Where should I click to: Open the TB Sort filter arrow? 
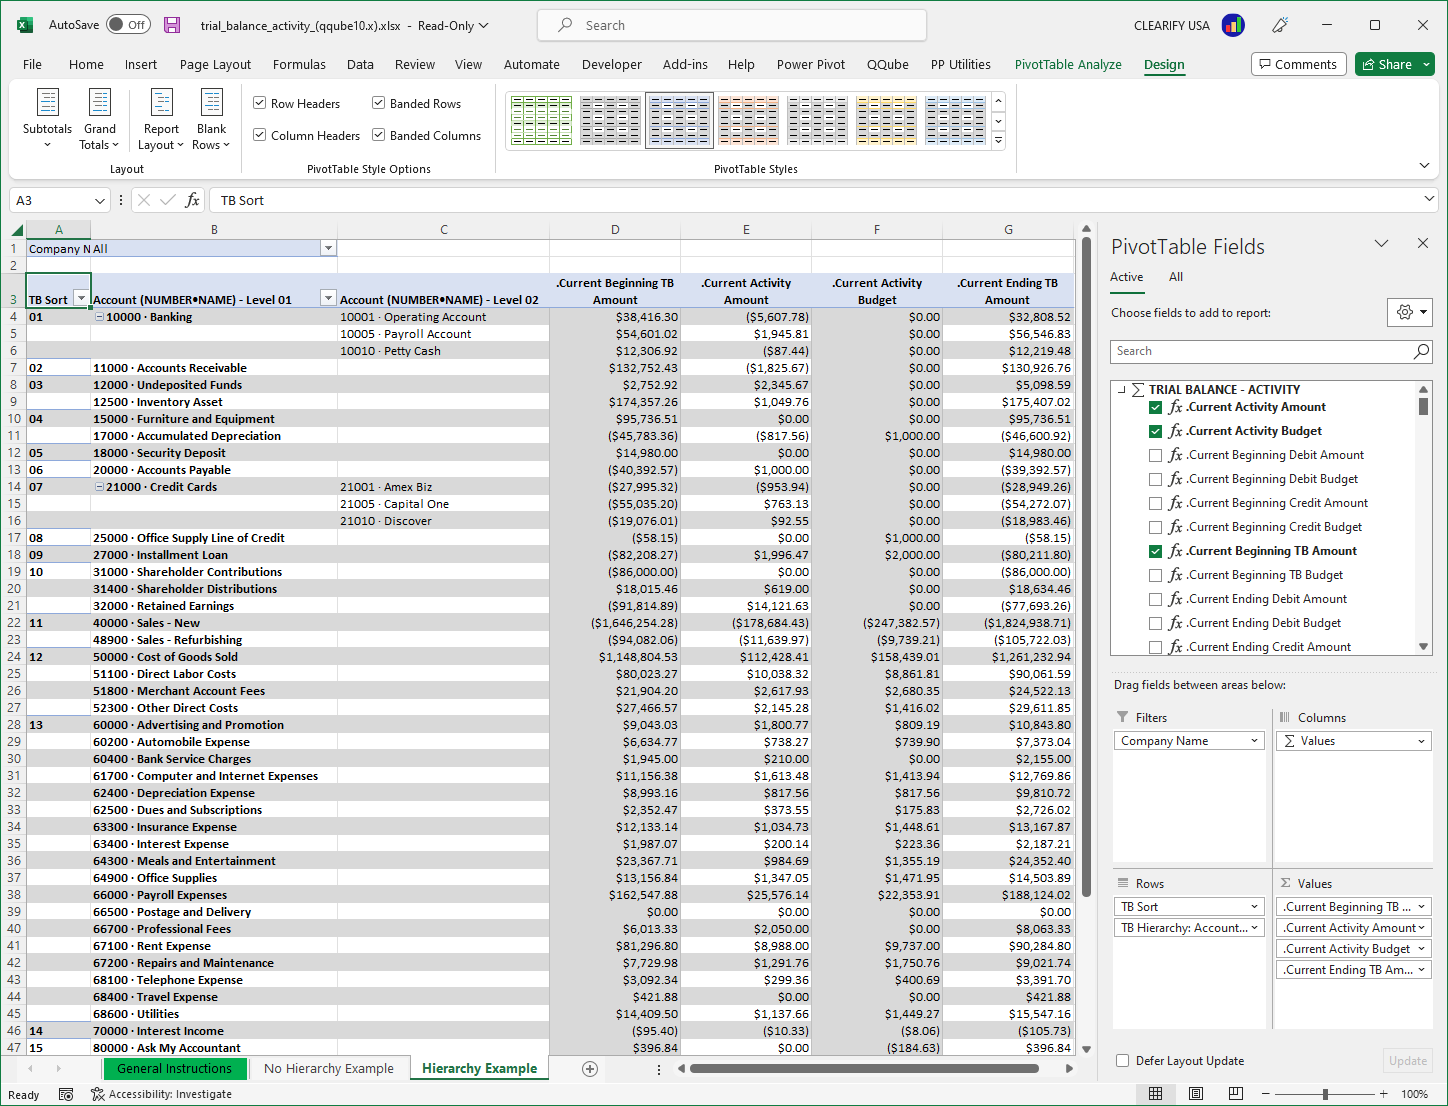point(79,298)
